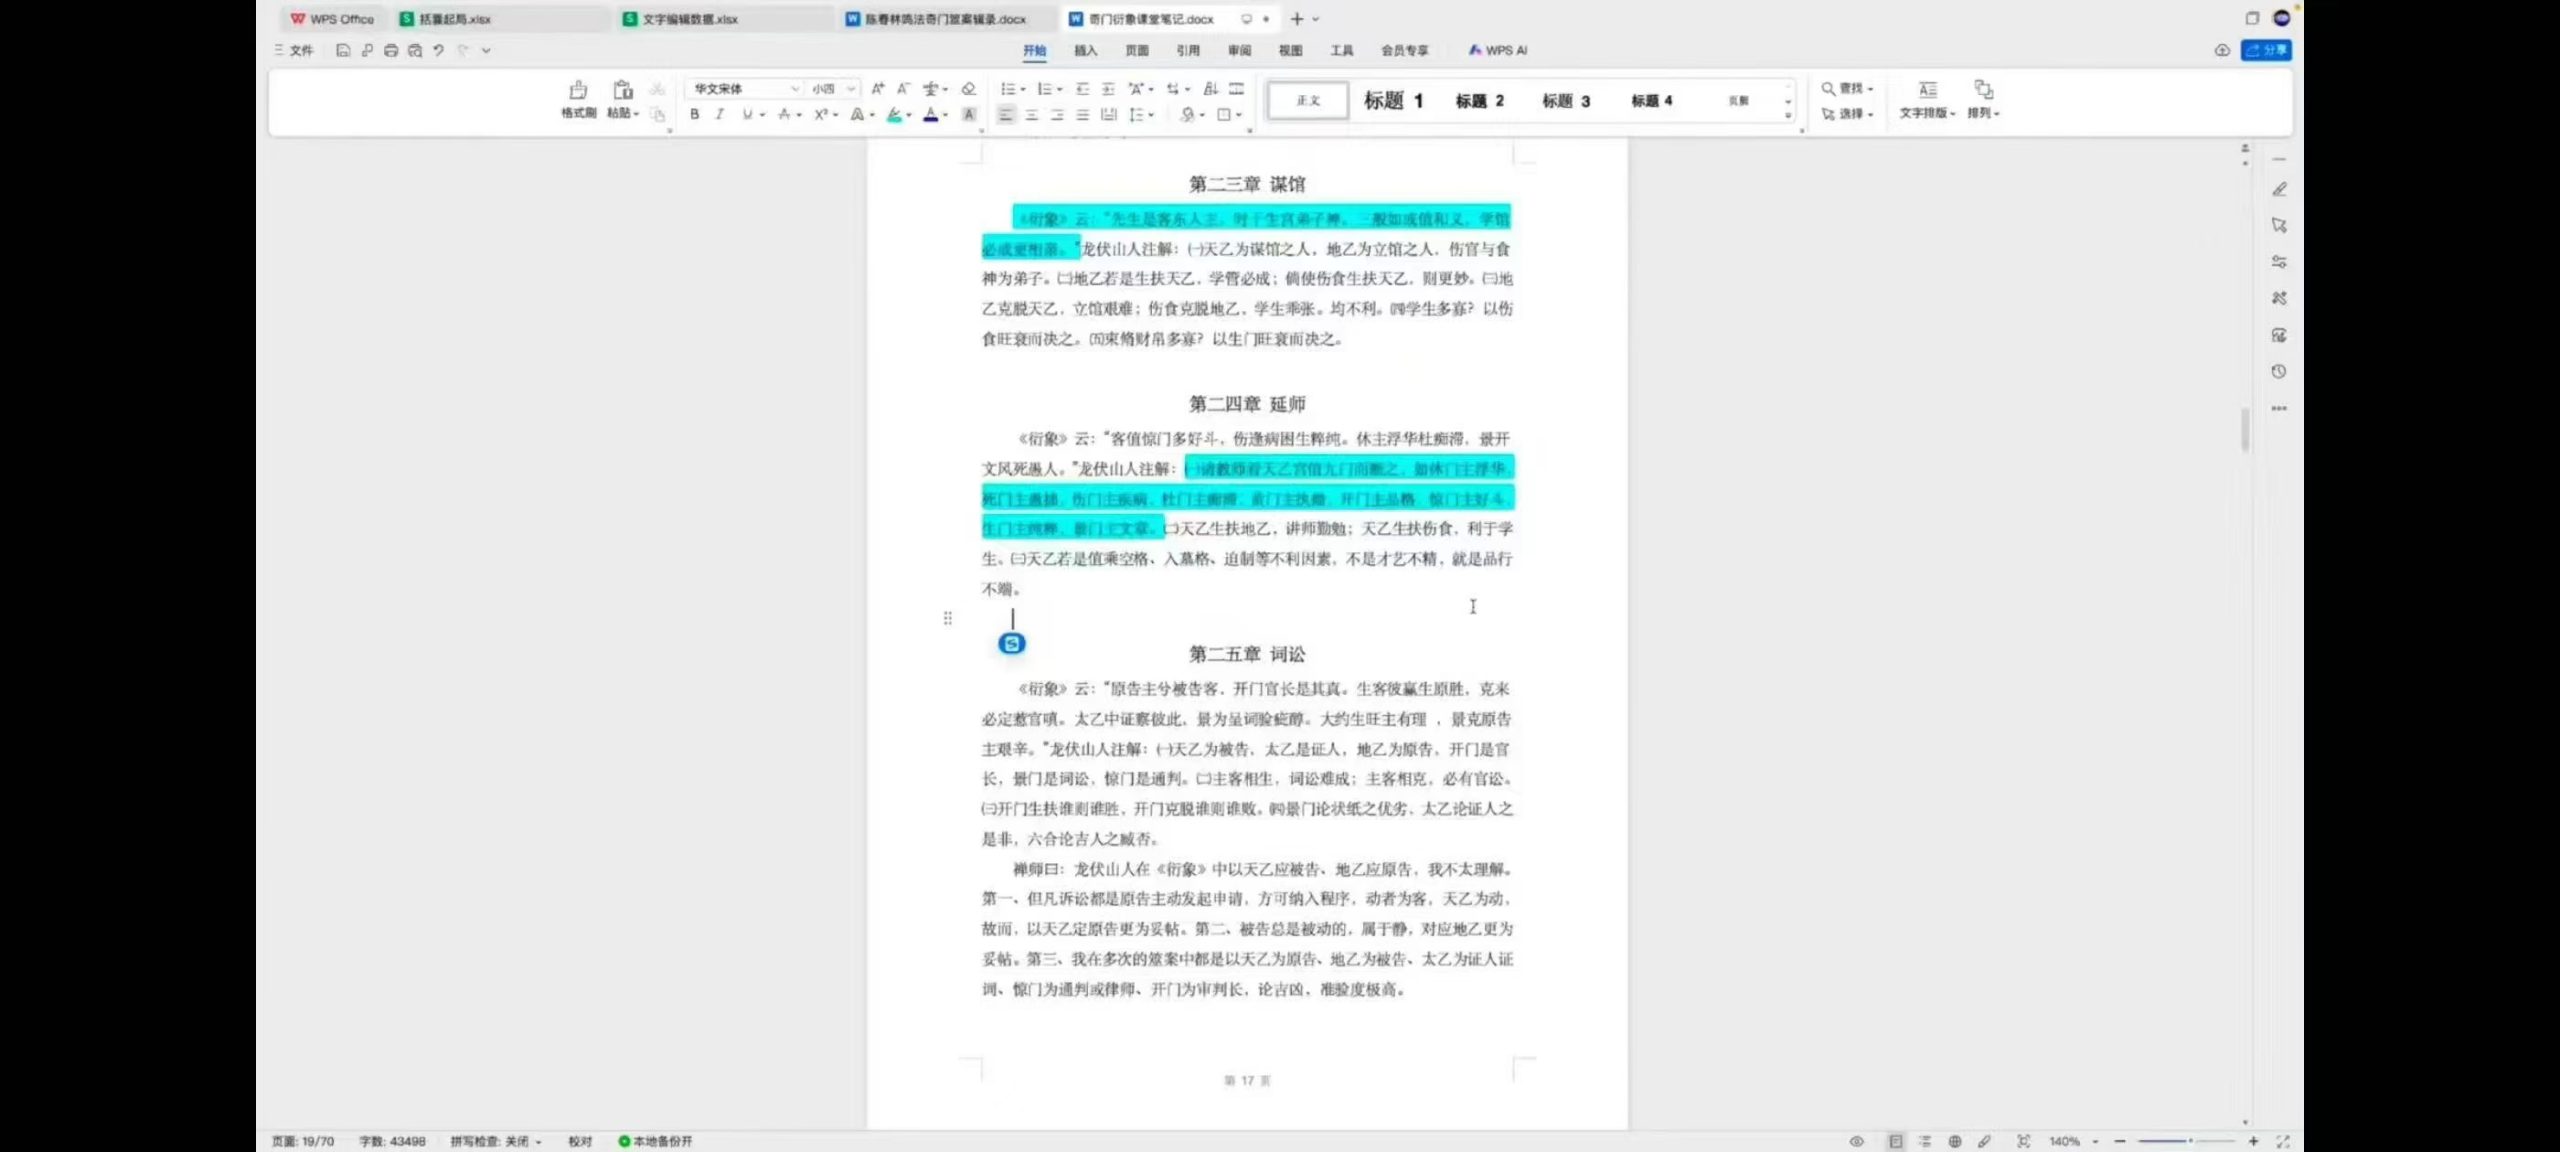Click the Print Preview icon

[x=415, y=50]
